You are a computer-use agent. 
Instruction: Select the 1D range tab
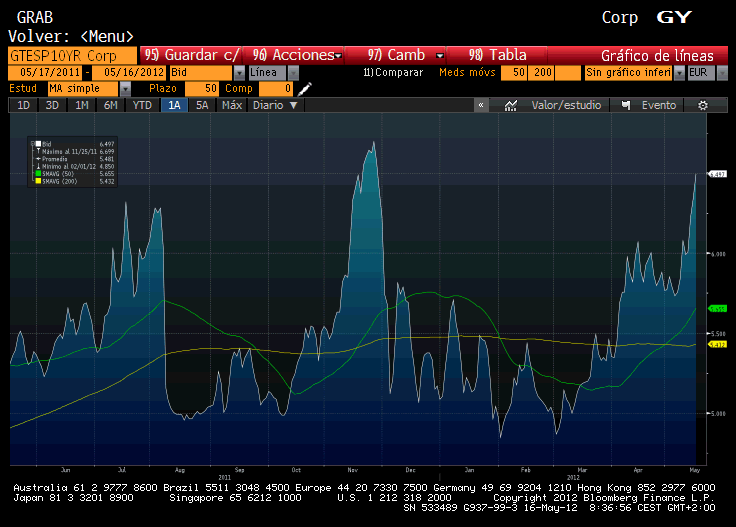point(23,105)
